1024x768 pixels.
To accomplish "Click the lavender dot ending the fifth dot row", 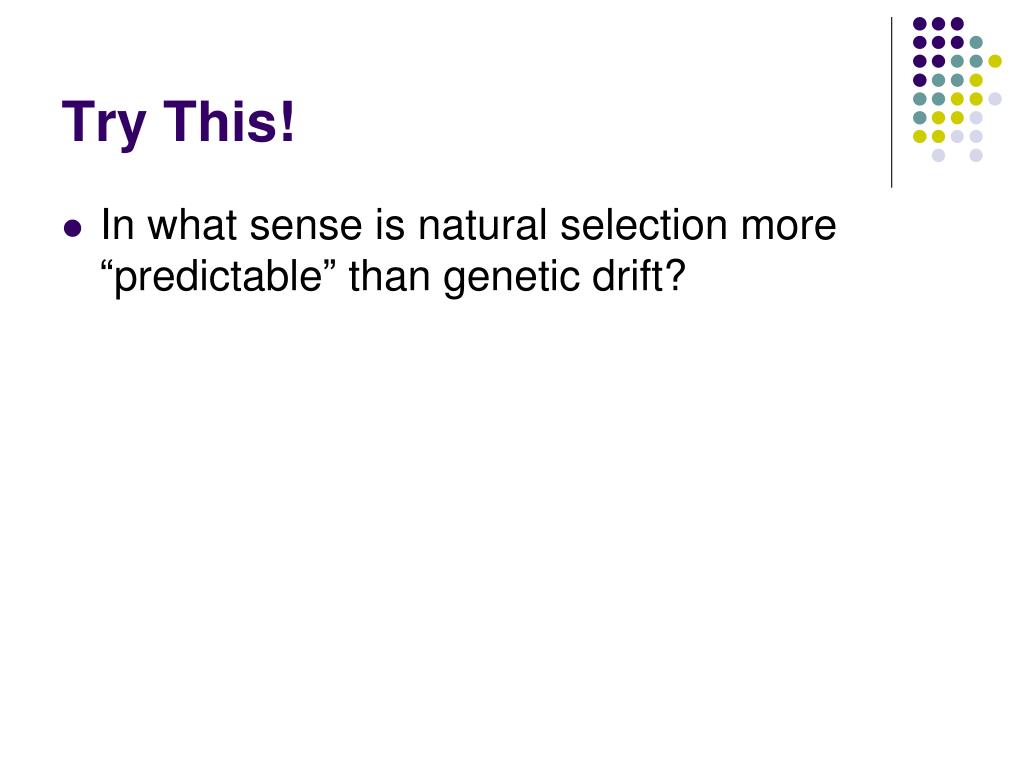I will (995, 99).
